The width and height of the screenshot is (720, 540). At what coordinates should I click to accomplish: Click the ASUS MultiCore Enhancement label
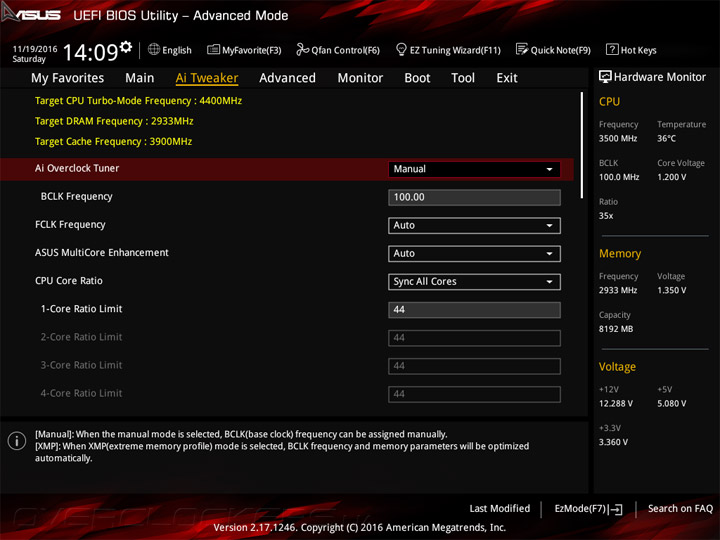pyautogui.click(x=101, y=253)
